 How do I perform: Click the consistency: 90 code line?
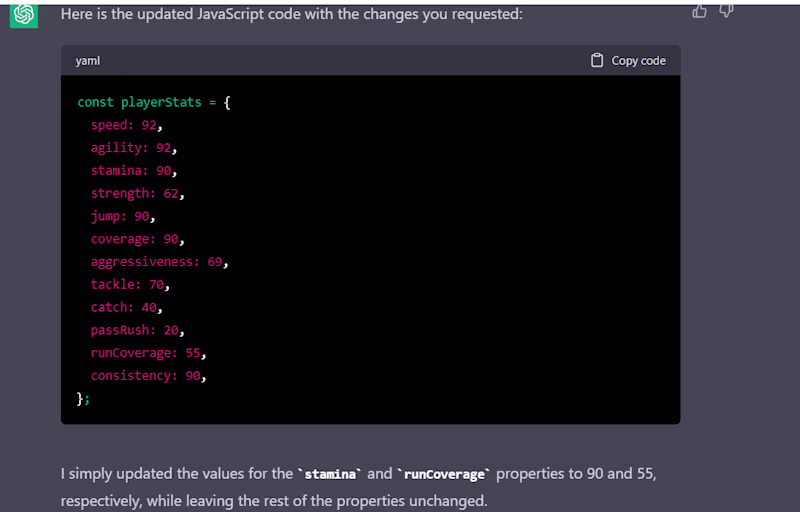click(x=148, y=376)
